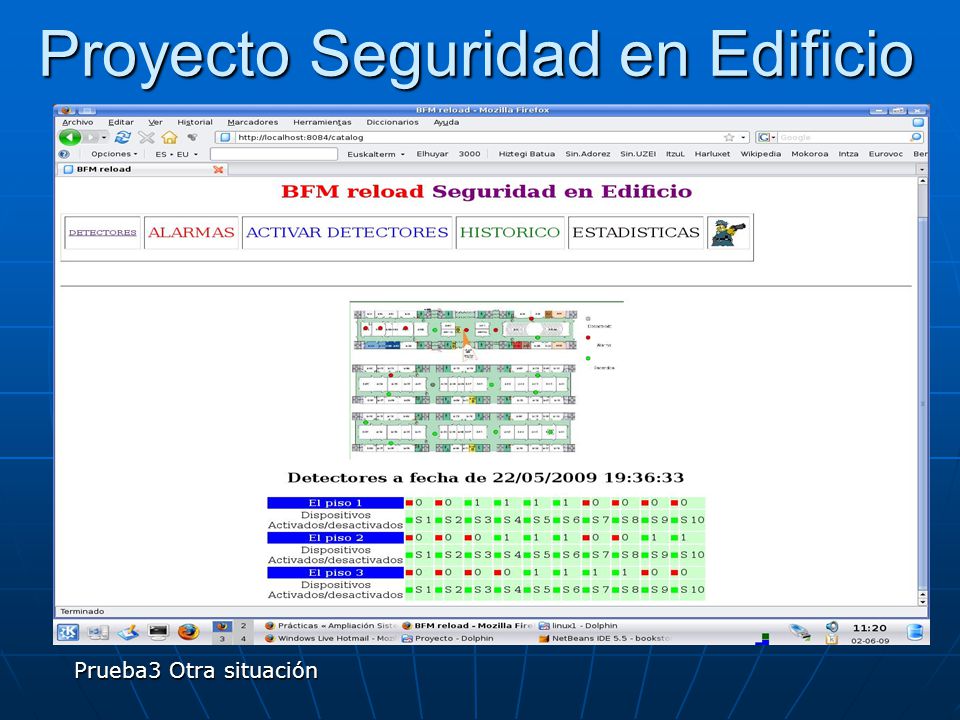This screenshot has height=720, width=960.
Task: Switch to virtual desktop 2
Action: 244,626
